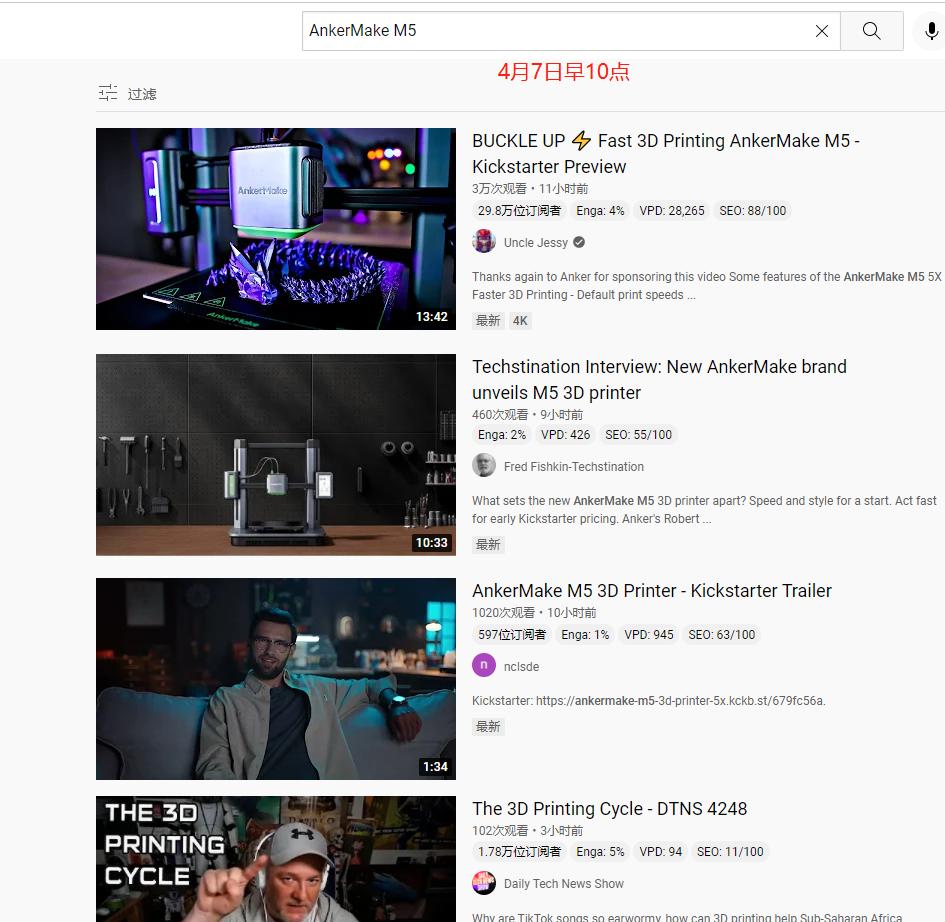This screenshot has height=922, width=945.
Task: Click the VPD: 945 badge
Action: pos(648,635)
